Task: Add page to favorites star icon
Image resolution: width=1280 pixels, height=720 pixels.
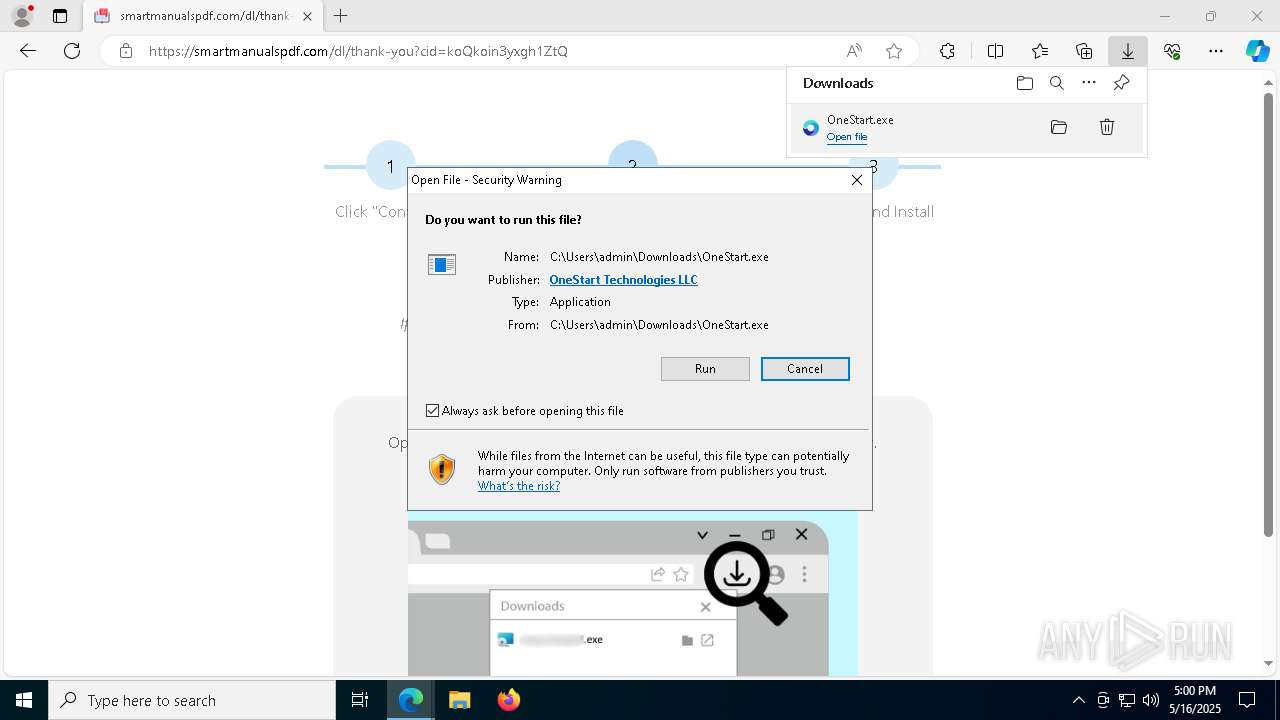Action: coord(894,51)
